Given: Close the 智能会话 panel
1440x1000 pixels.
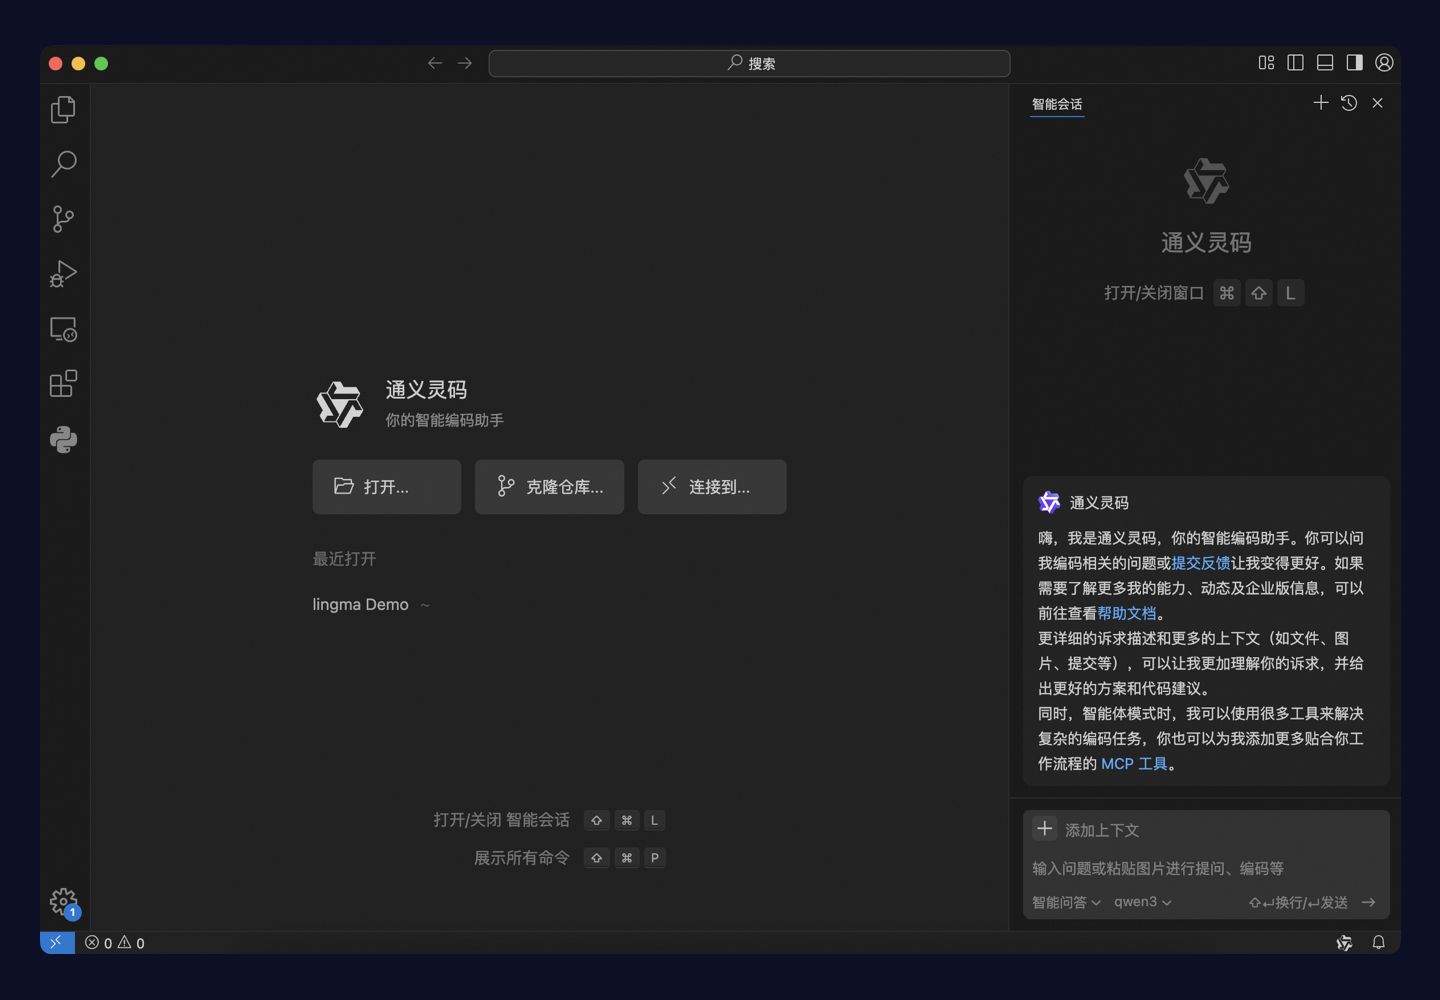Looking at the screenshot, I should pyautogui.click(x=1378, y=103).
